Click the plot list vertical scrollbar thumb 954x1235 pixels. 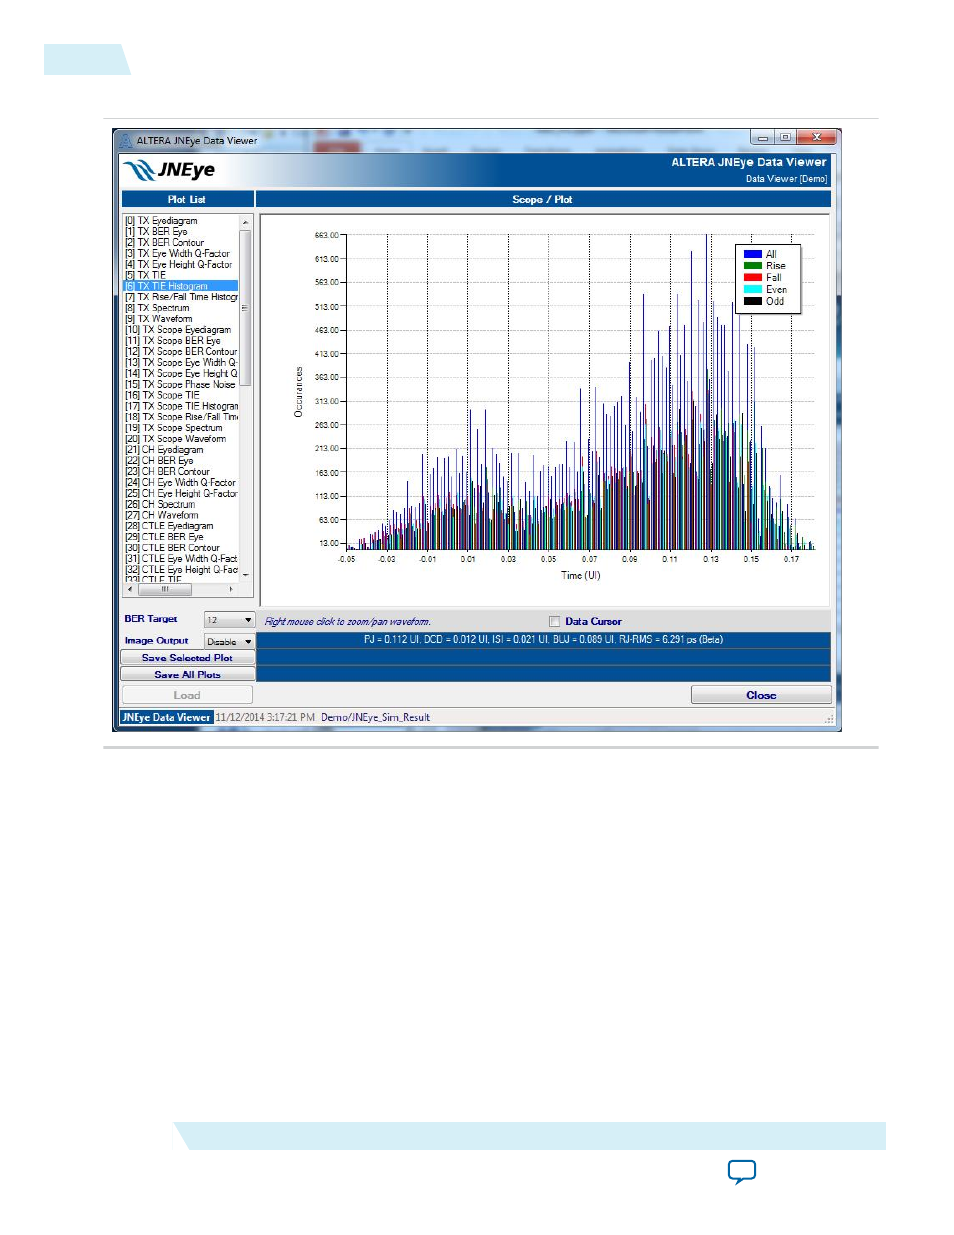click(x=245, y=308)
